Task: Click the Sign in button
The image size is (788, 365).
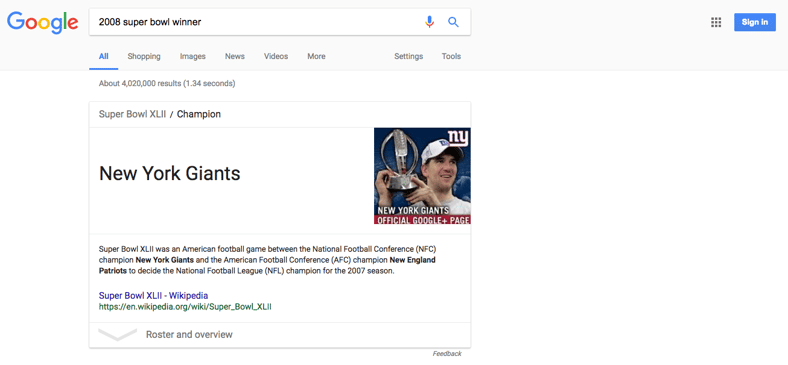Action: pos(755,22)
